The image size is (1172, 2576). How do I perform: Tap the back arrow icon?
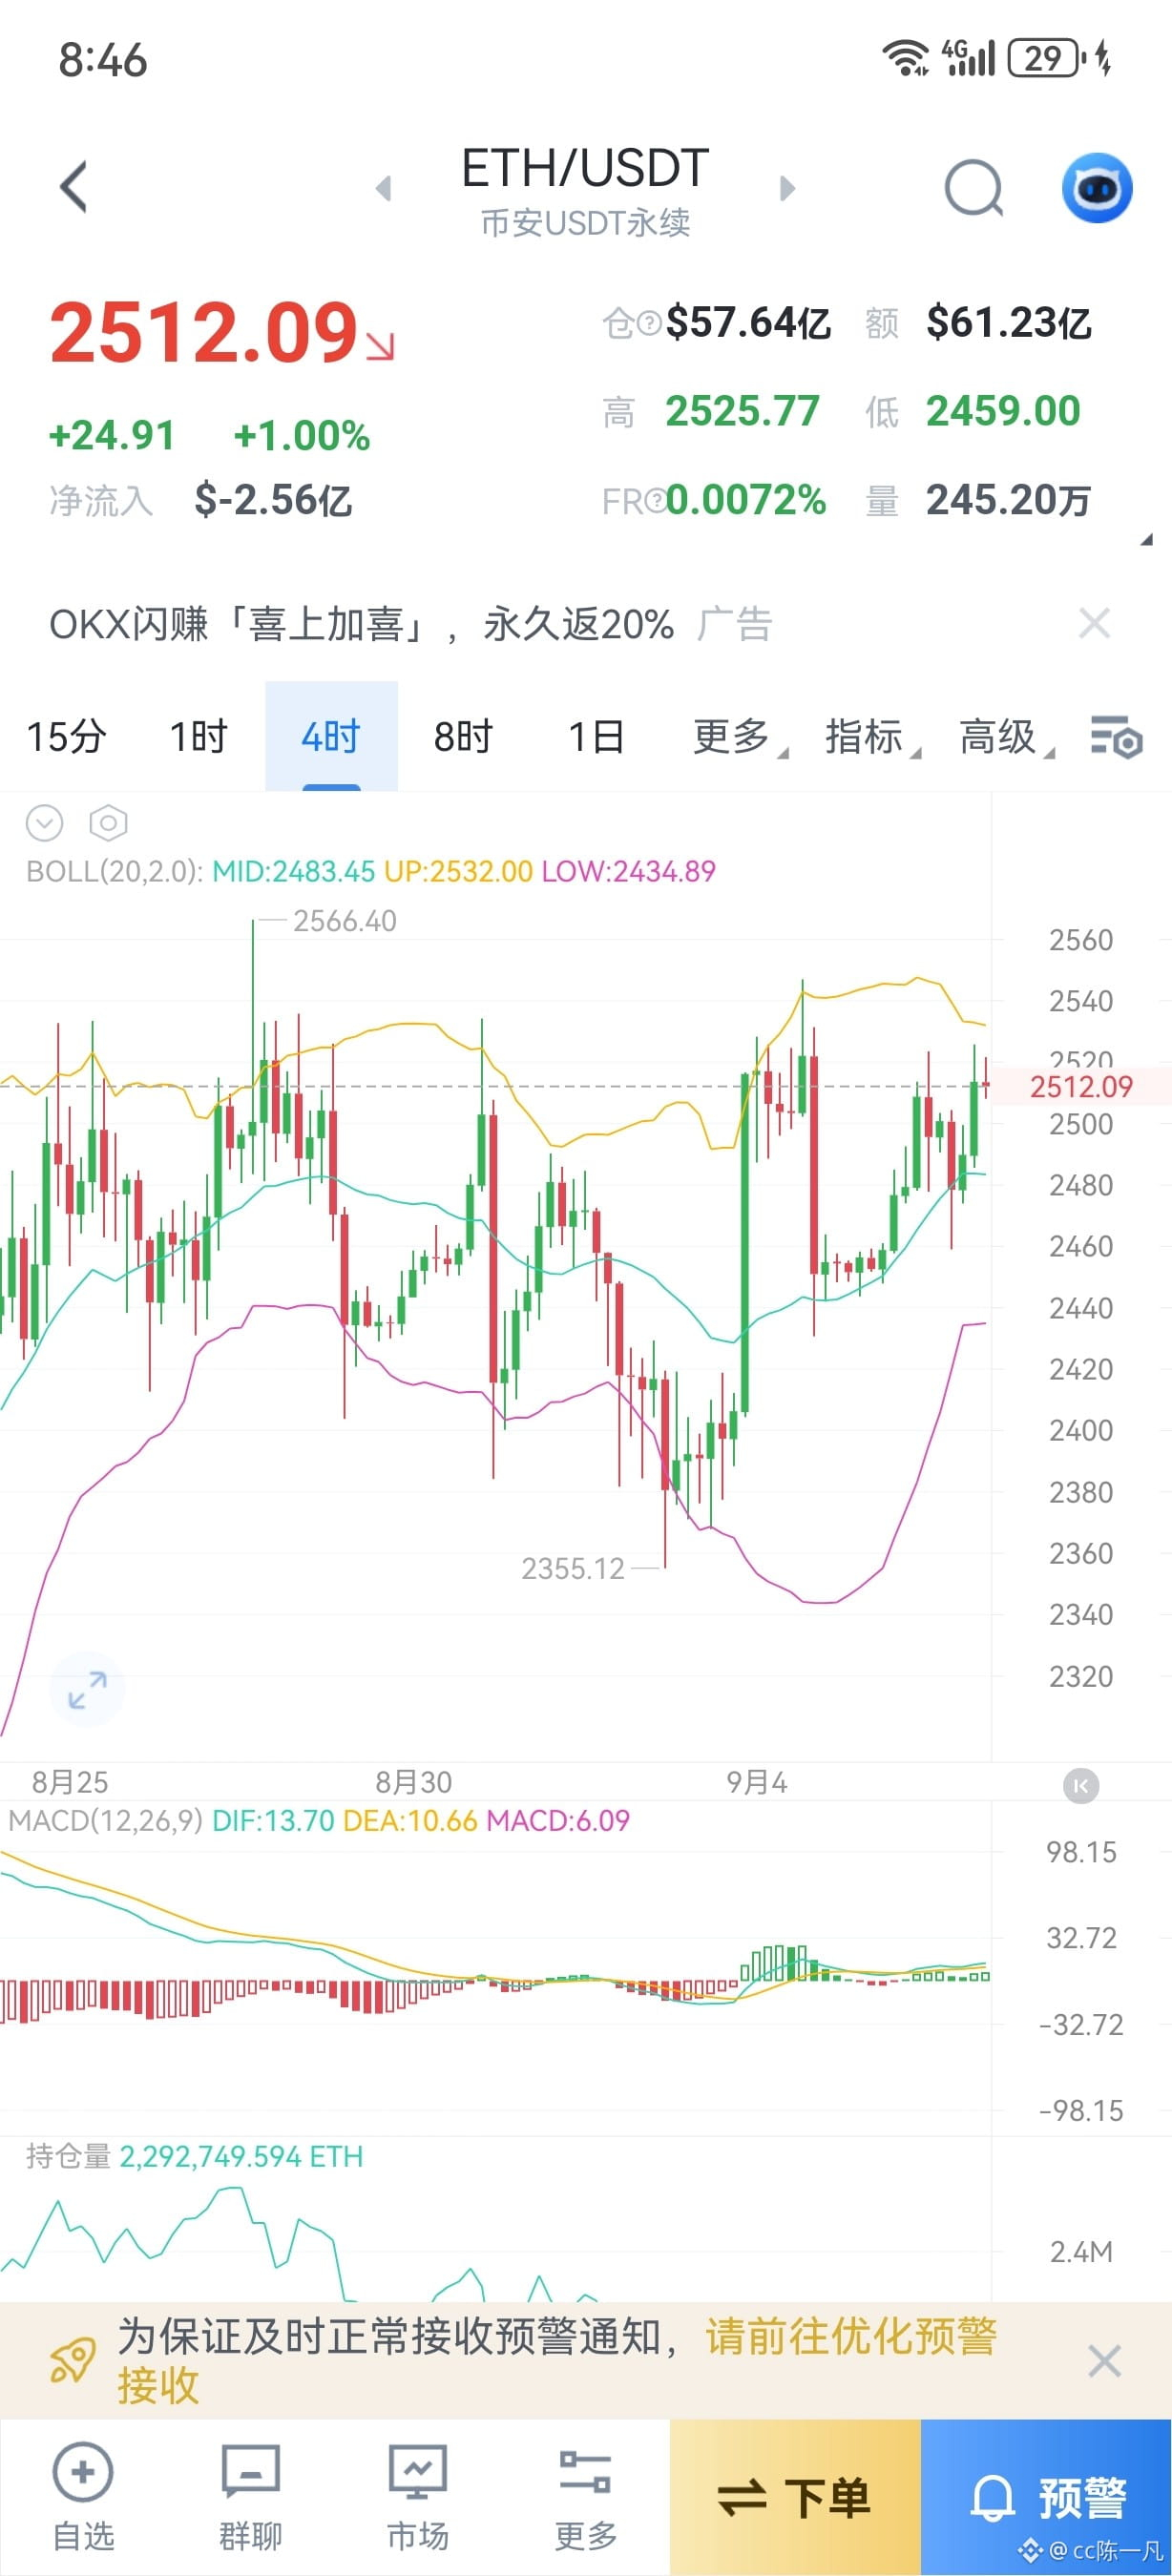(73, 186)
